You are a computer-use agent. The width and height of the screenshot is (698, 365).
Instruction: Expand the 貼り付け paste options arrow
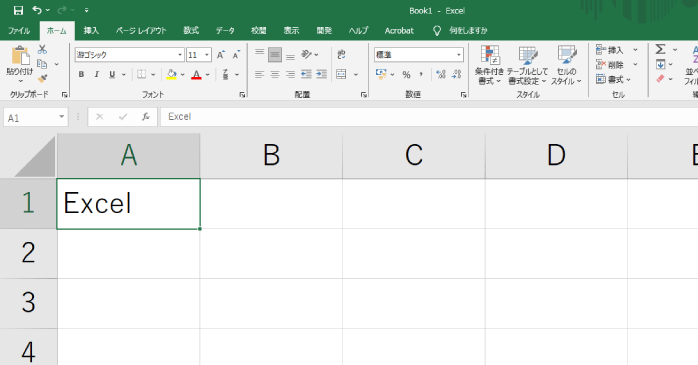click(x=20, y=81)
